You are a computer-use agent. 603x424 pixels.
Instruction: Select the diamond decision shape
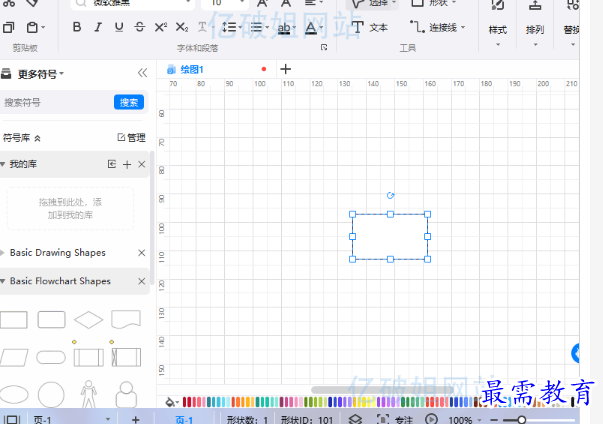pos(88,320)
